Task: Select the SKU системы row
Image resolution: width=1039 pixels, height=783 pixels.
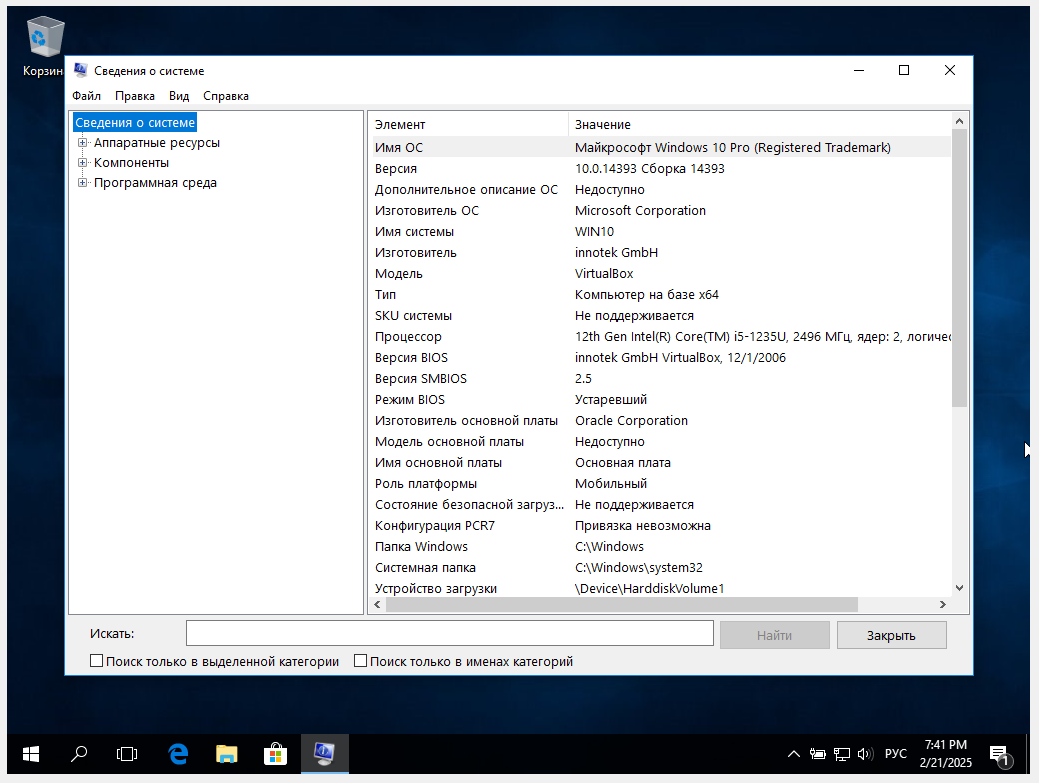Action: [661, 315]
